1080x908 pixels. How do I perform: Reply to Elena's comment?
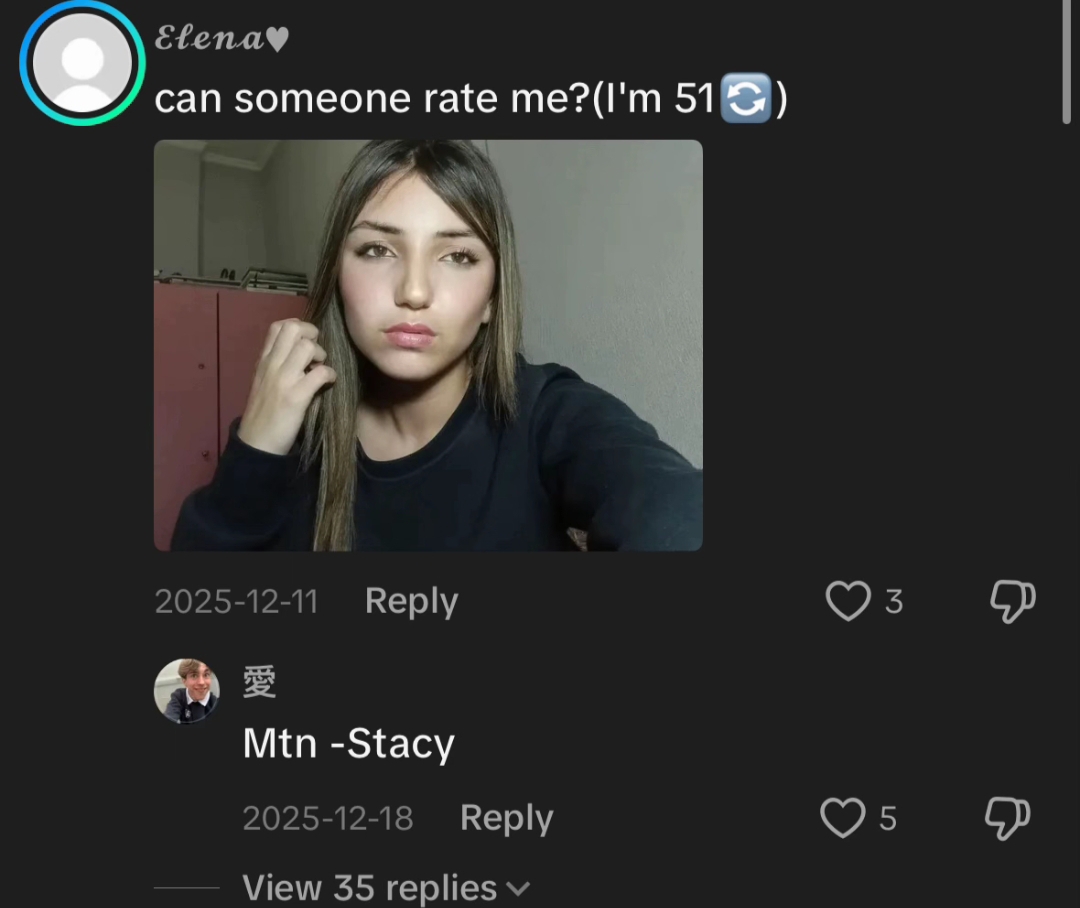click(x=411, y=601)
